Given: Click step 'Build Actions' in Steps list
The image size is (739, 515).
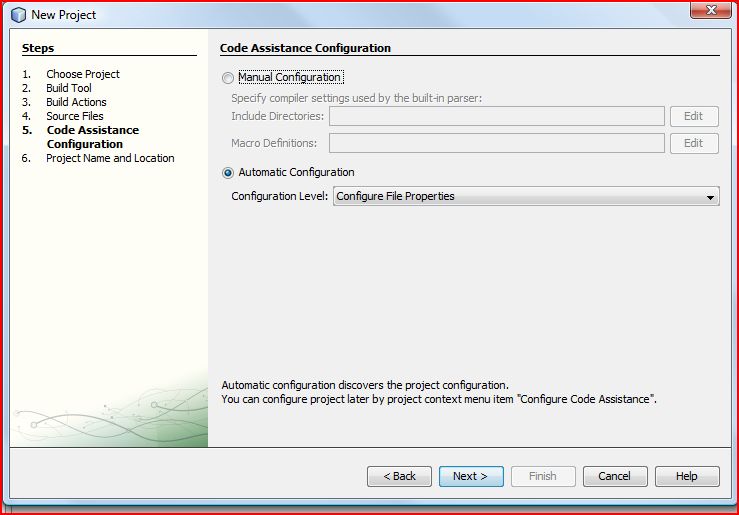Looking at the screenshot, I should coord(76,102).
